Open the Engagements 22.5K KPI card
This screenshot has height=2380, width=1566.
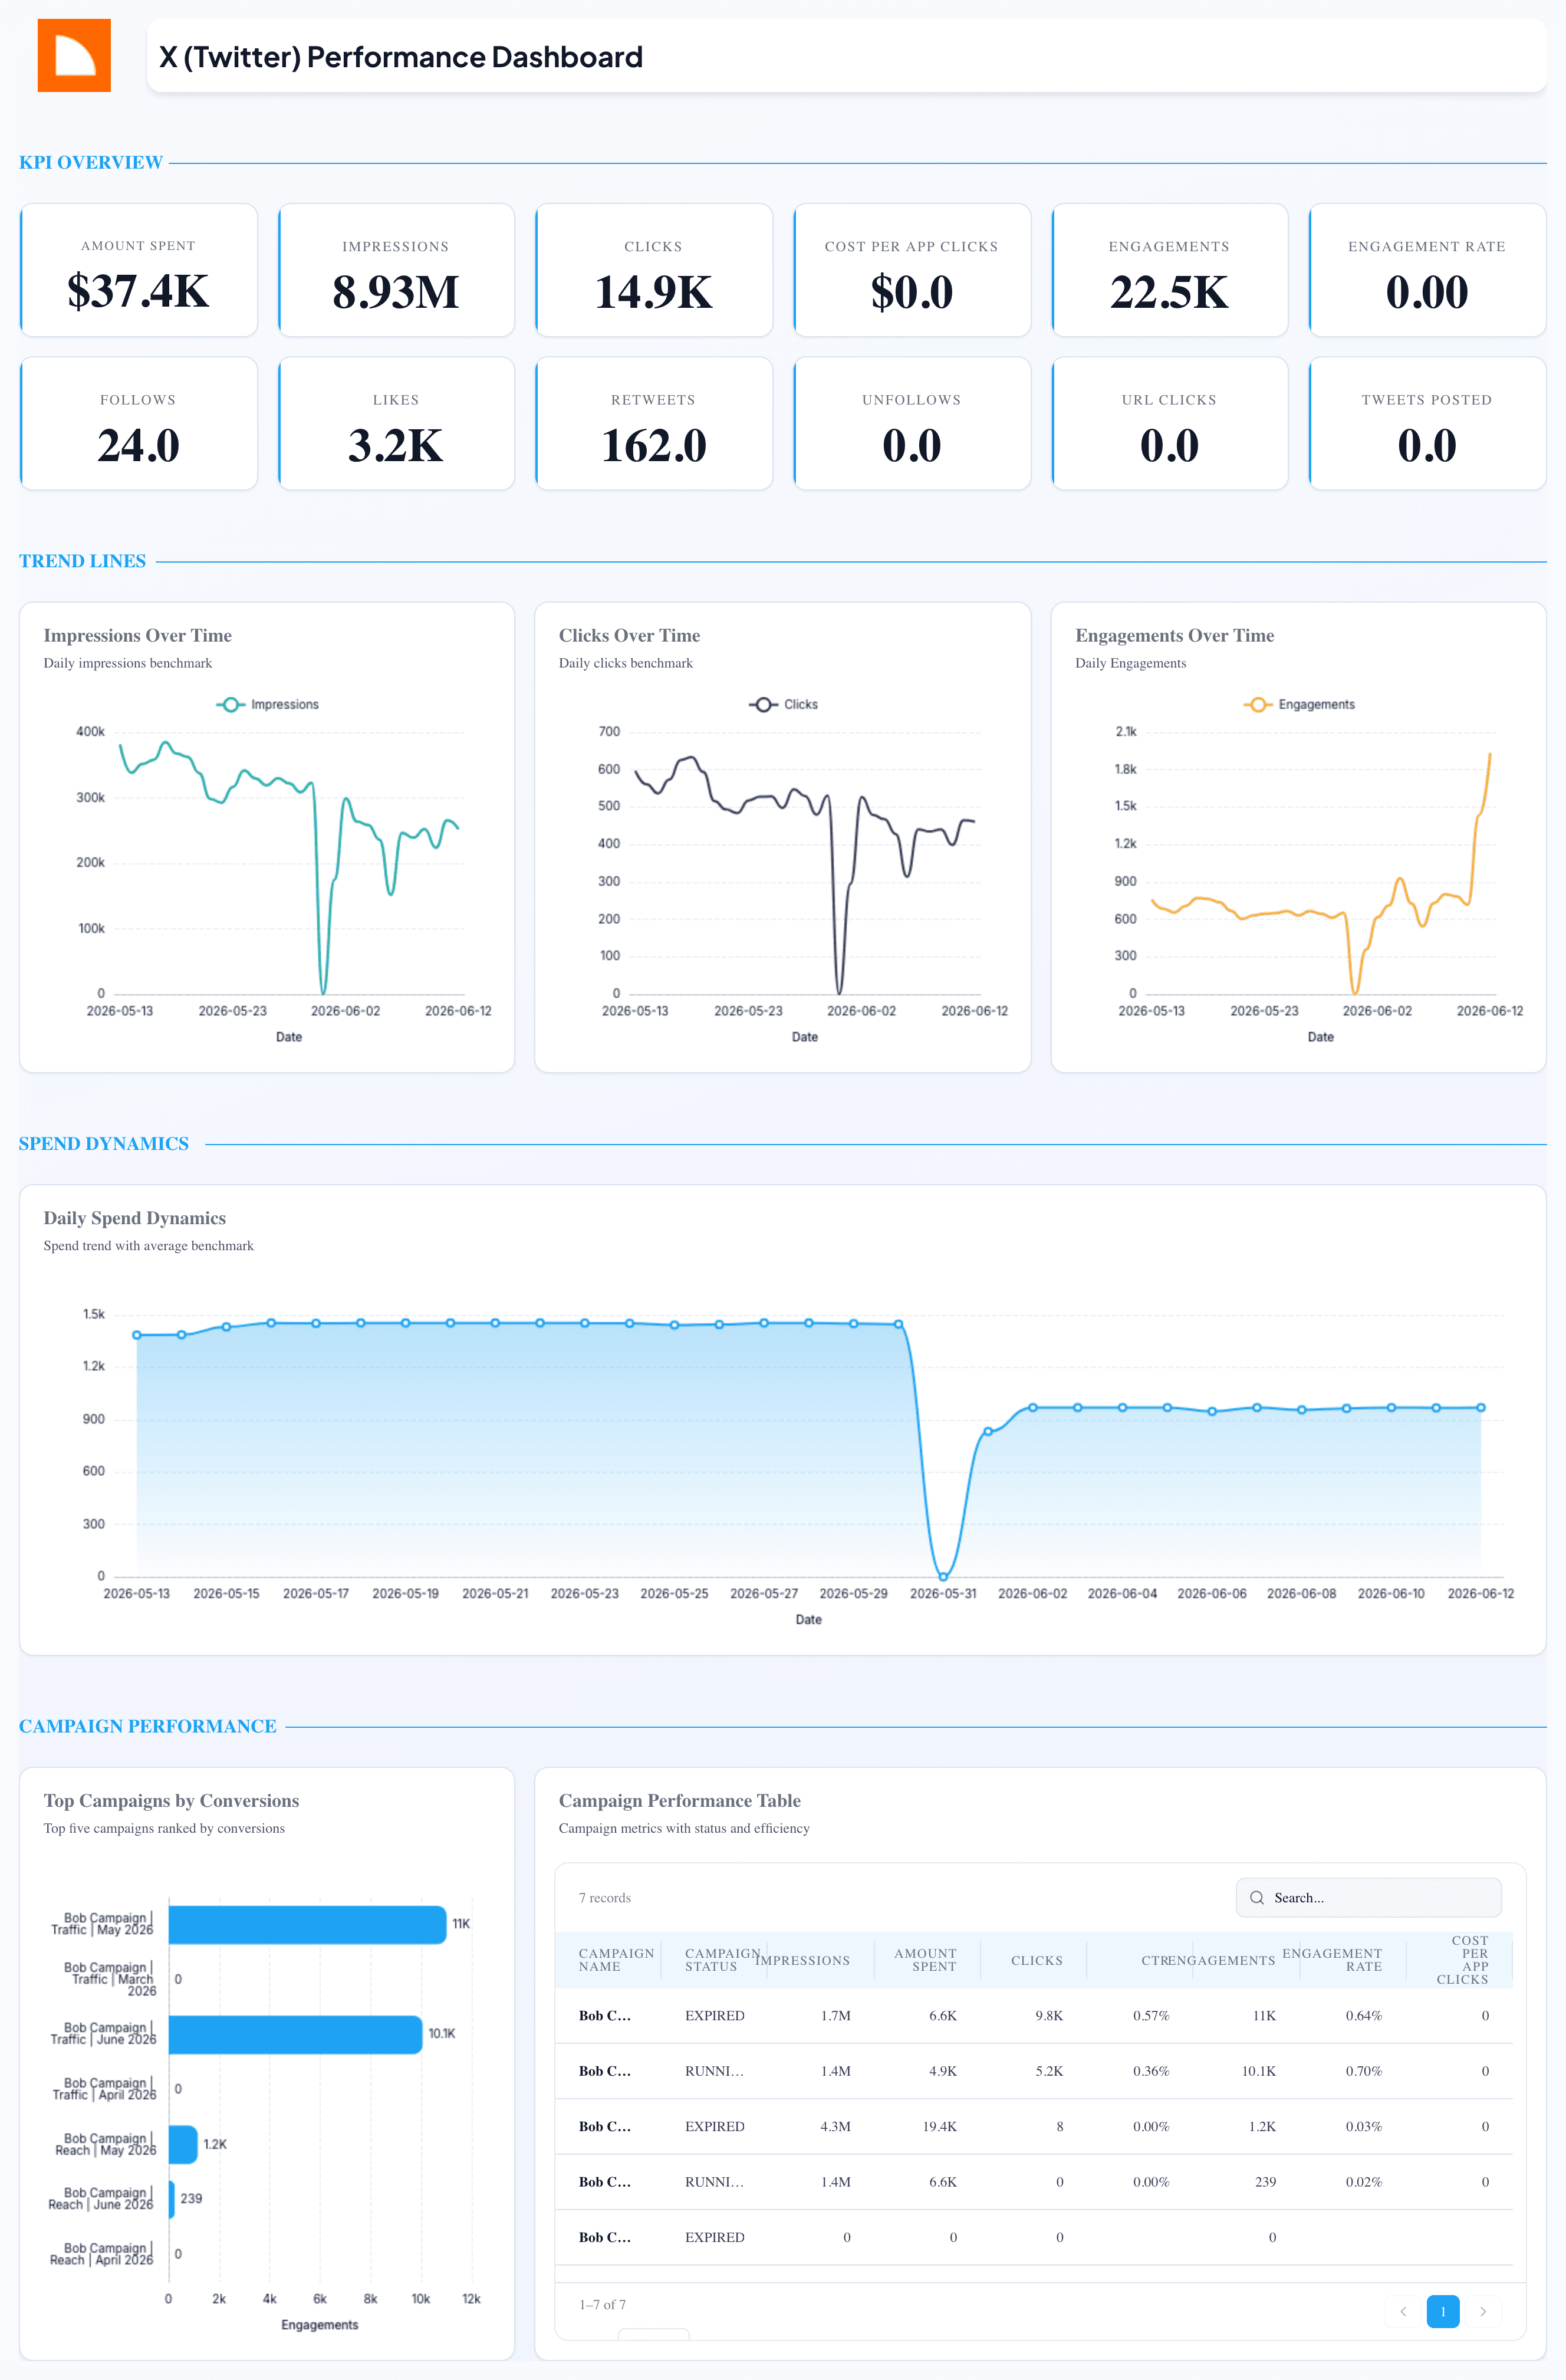(x=1169, y=270)
